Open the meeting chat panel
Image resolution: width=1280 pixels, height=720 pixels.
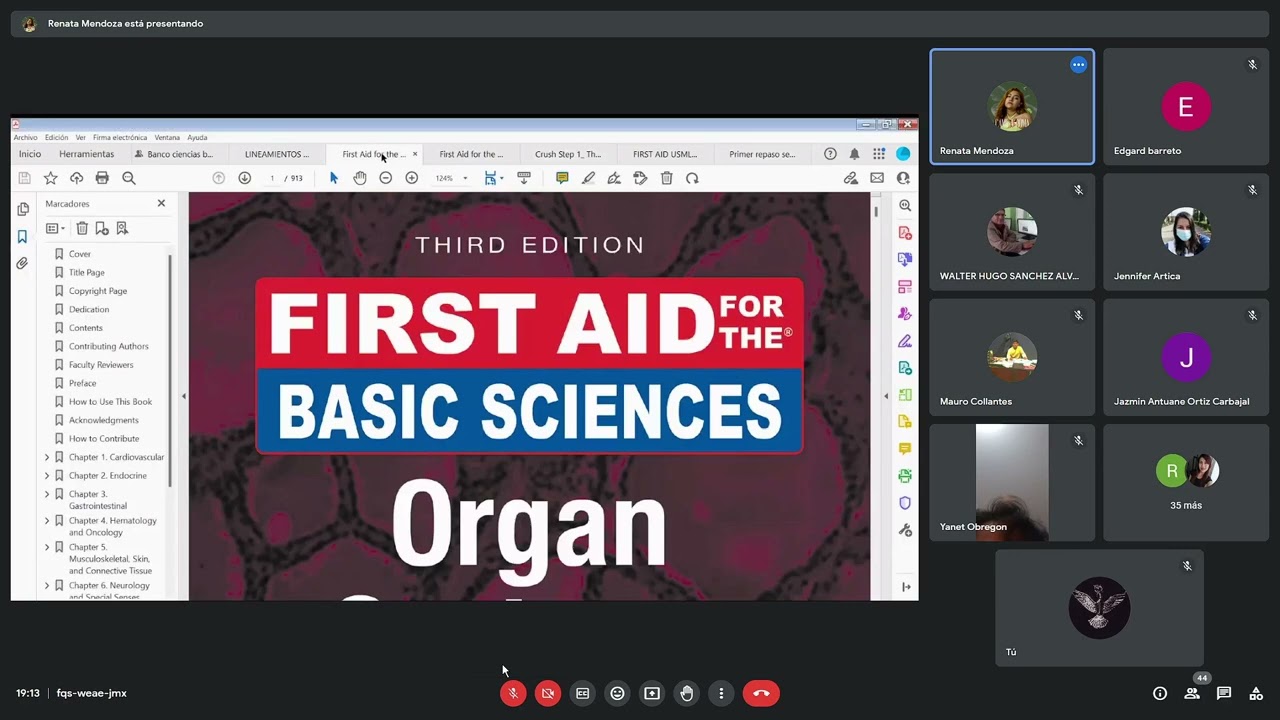(1224, 693)
